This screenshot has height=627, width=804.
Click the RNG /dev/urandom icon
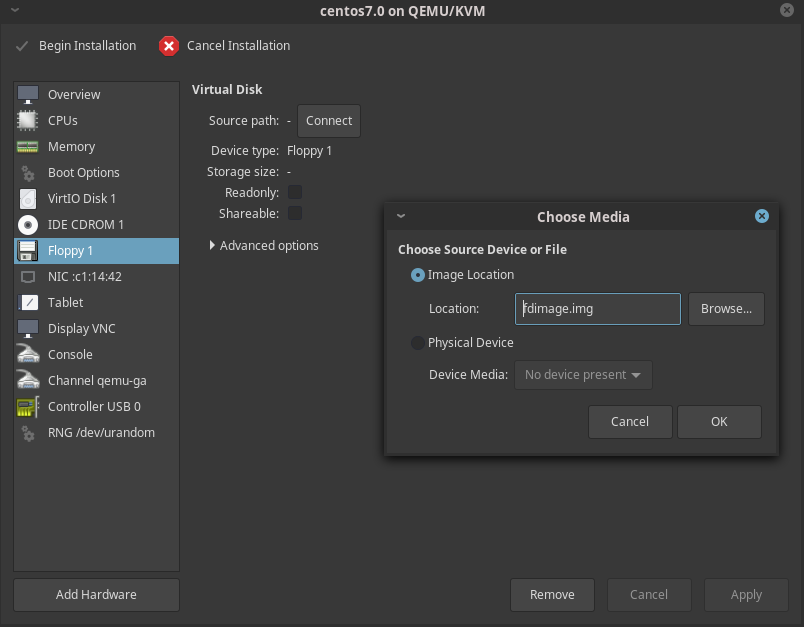point(28,432)
